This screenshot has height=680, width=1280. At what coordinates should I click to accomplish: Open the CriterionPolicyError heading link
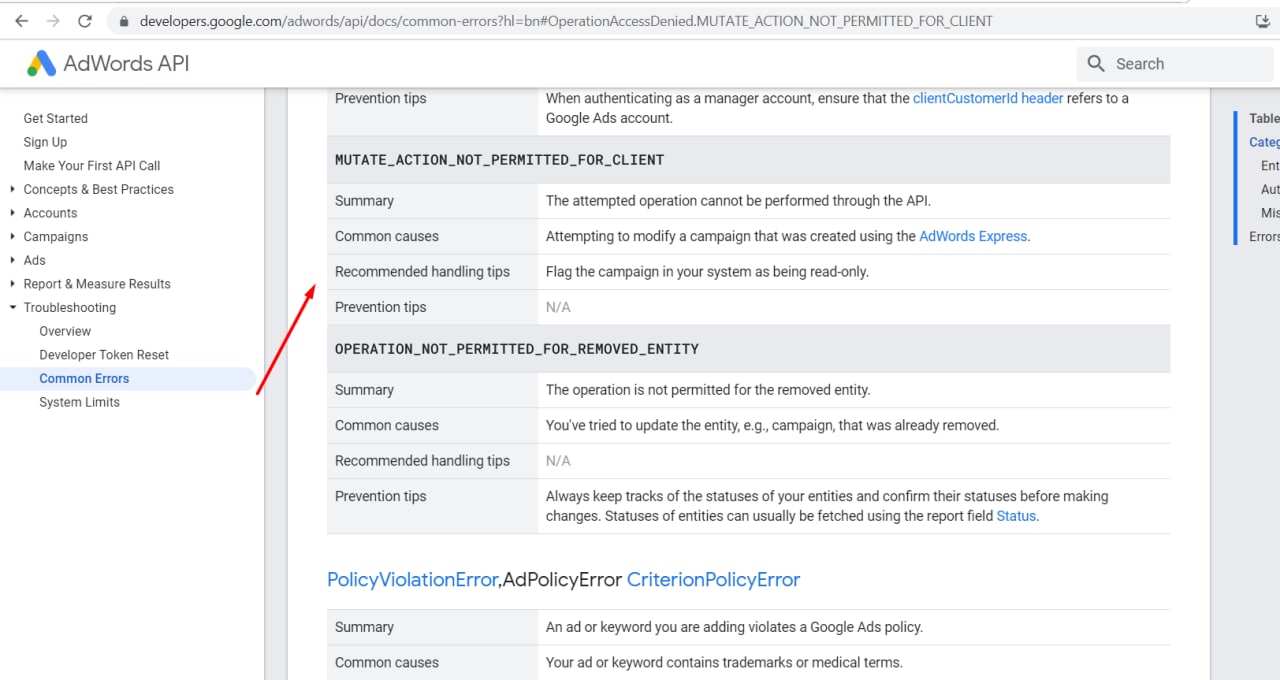coord(714,580)
